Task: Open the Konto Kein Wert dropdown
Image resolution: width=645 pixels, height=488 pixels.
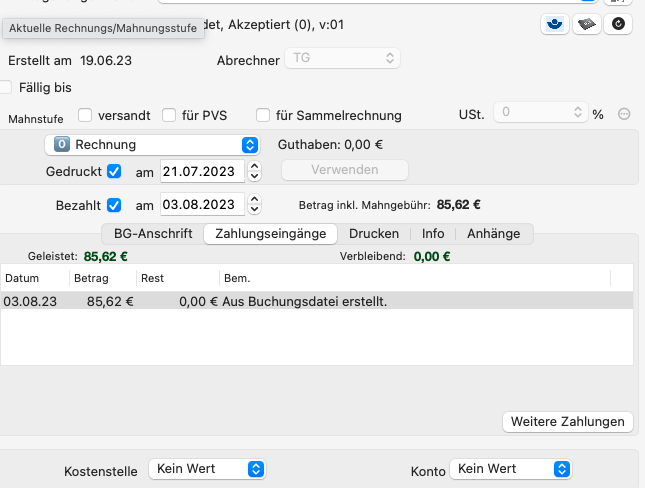Action: [510, 469]
